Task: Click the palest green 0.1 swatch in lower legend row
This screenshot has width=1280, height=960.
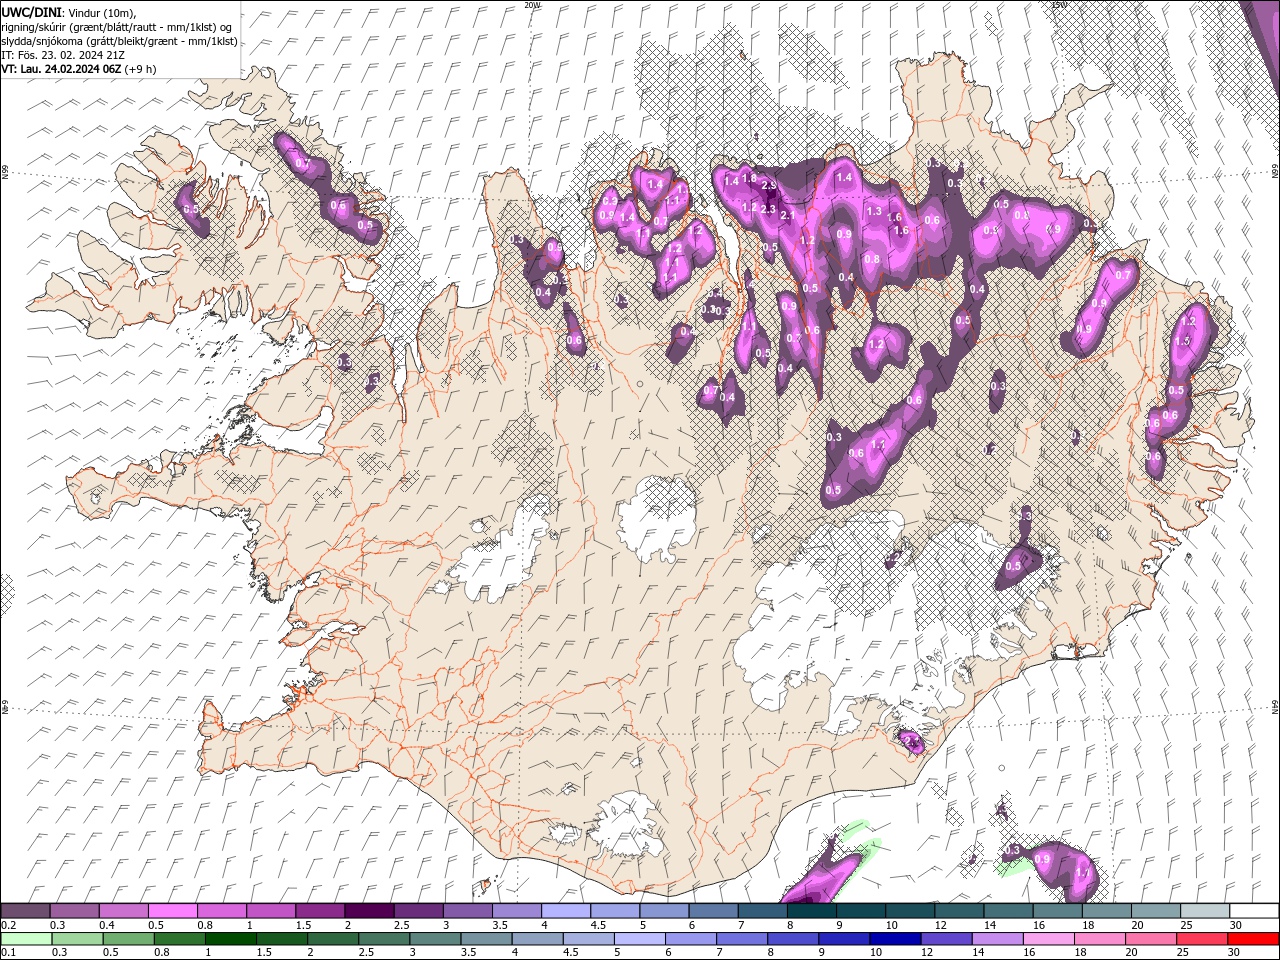Action: [x=26, y=939]
